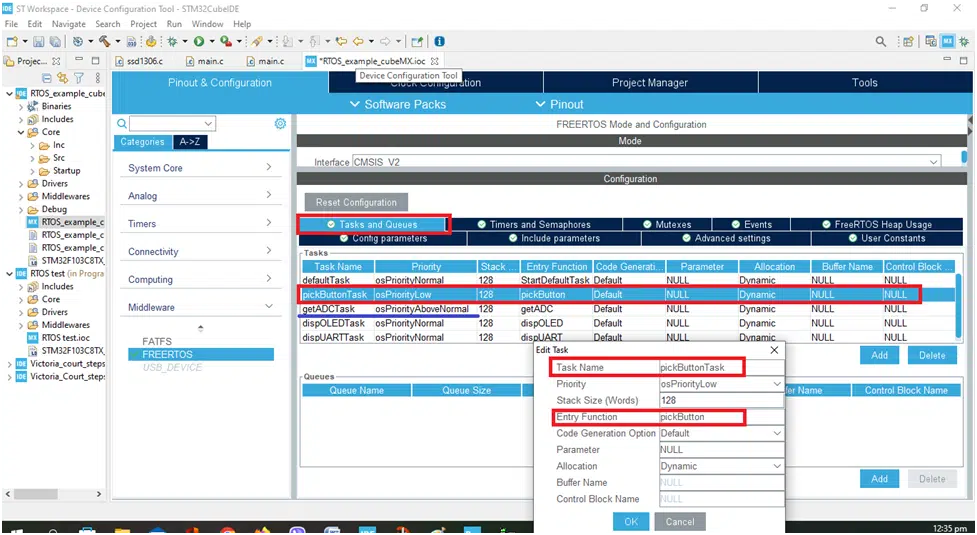This screenshot has width=977, height=535.
Task: Open the File menu
Action: click(11, 24)
